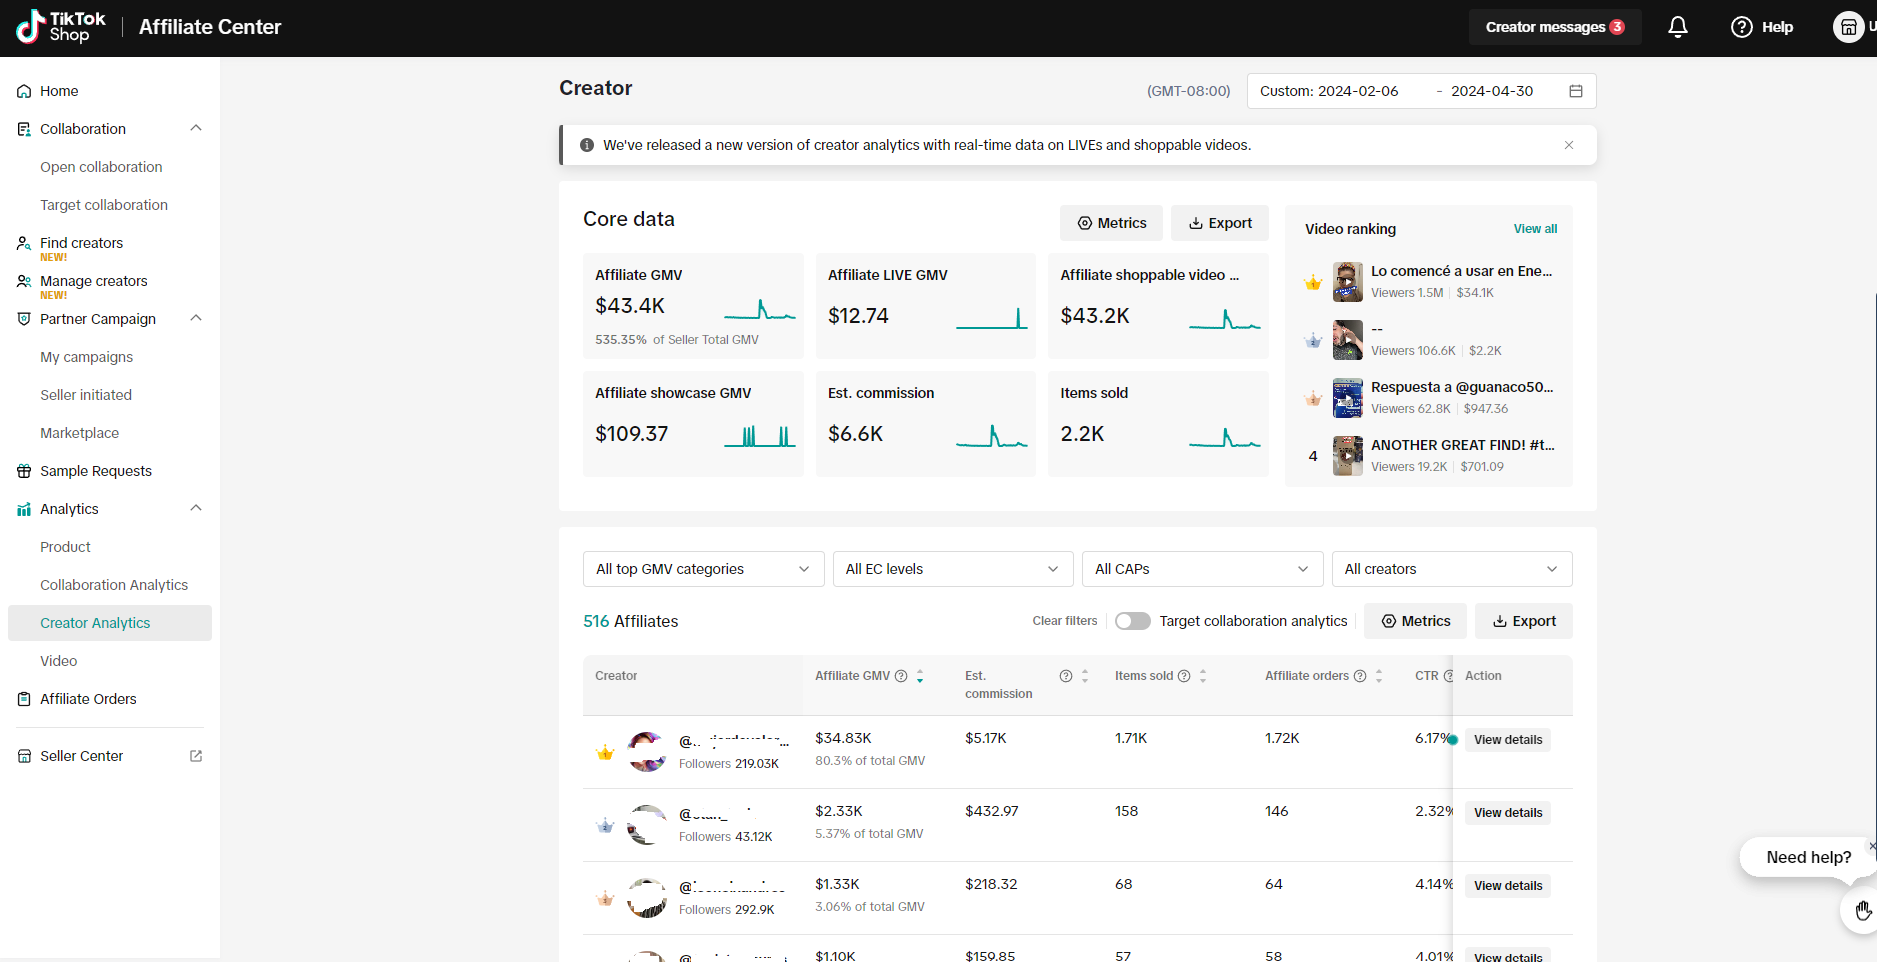
Task: Click the Seller Center external link icon
Action: [x=196, y=756]
